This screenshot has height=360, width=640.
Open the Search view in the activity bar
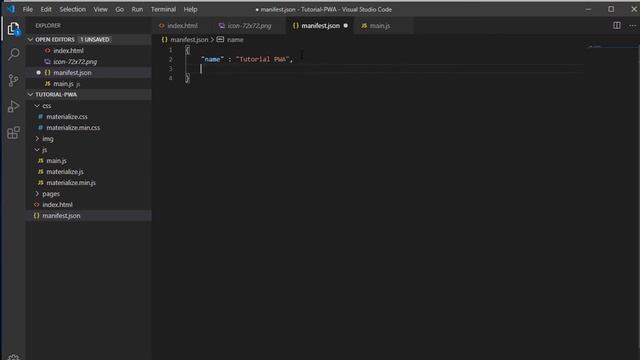click(13, 54)
